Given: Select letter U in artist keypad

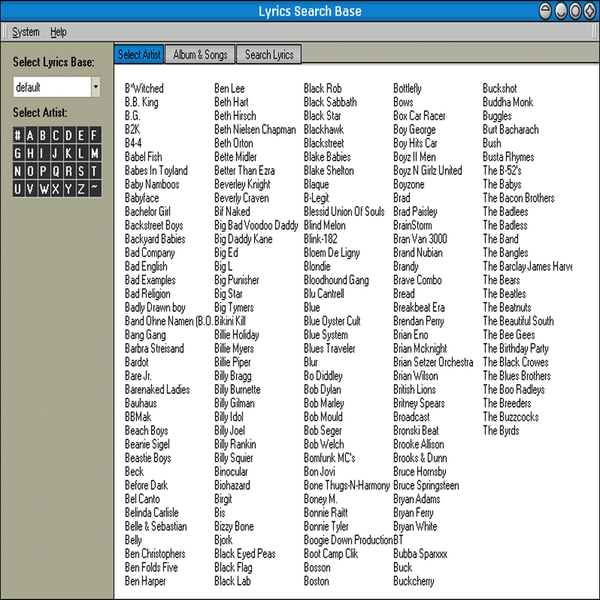Looking at the screenshot, I should pyautogui.click(x=18, y=189).
